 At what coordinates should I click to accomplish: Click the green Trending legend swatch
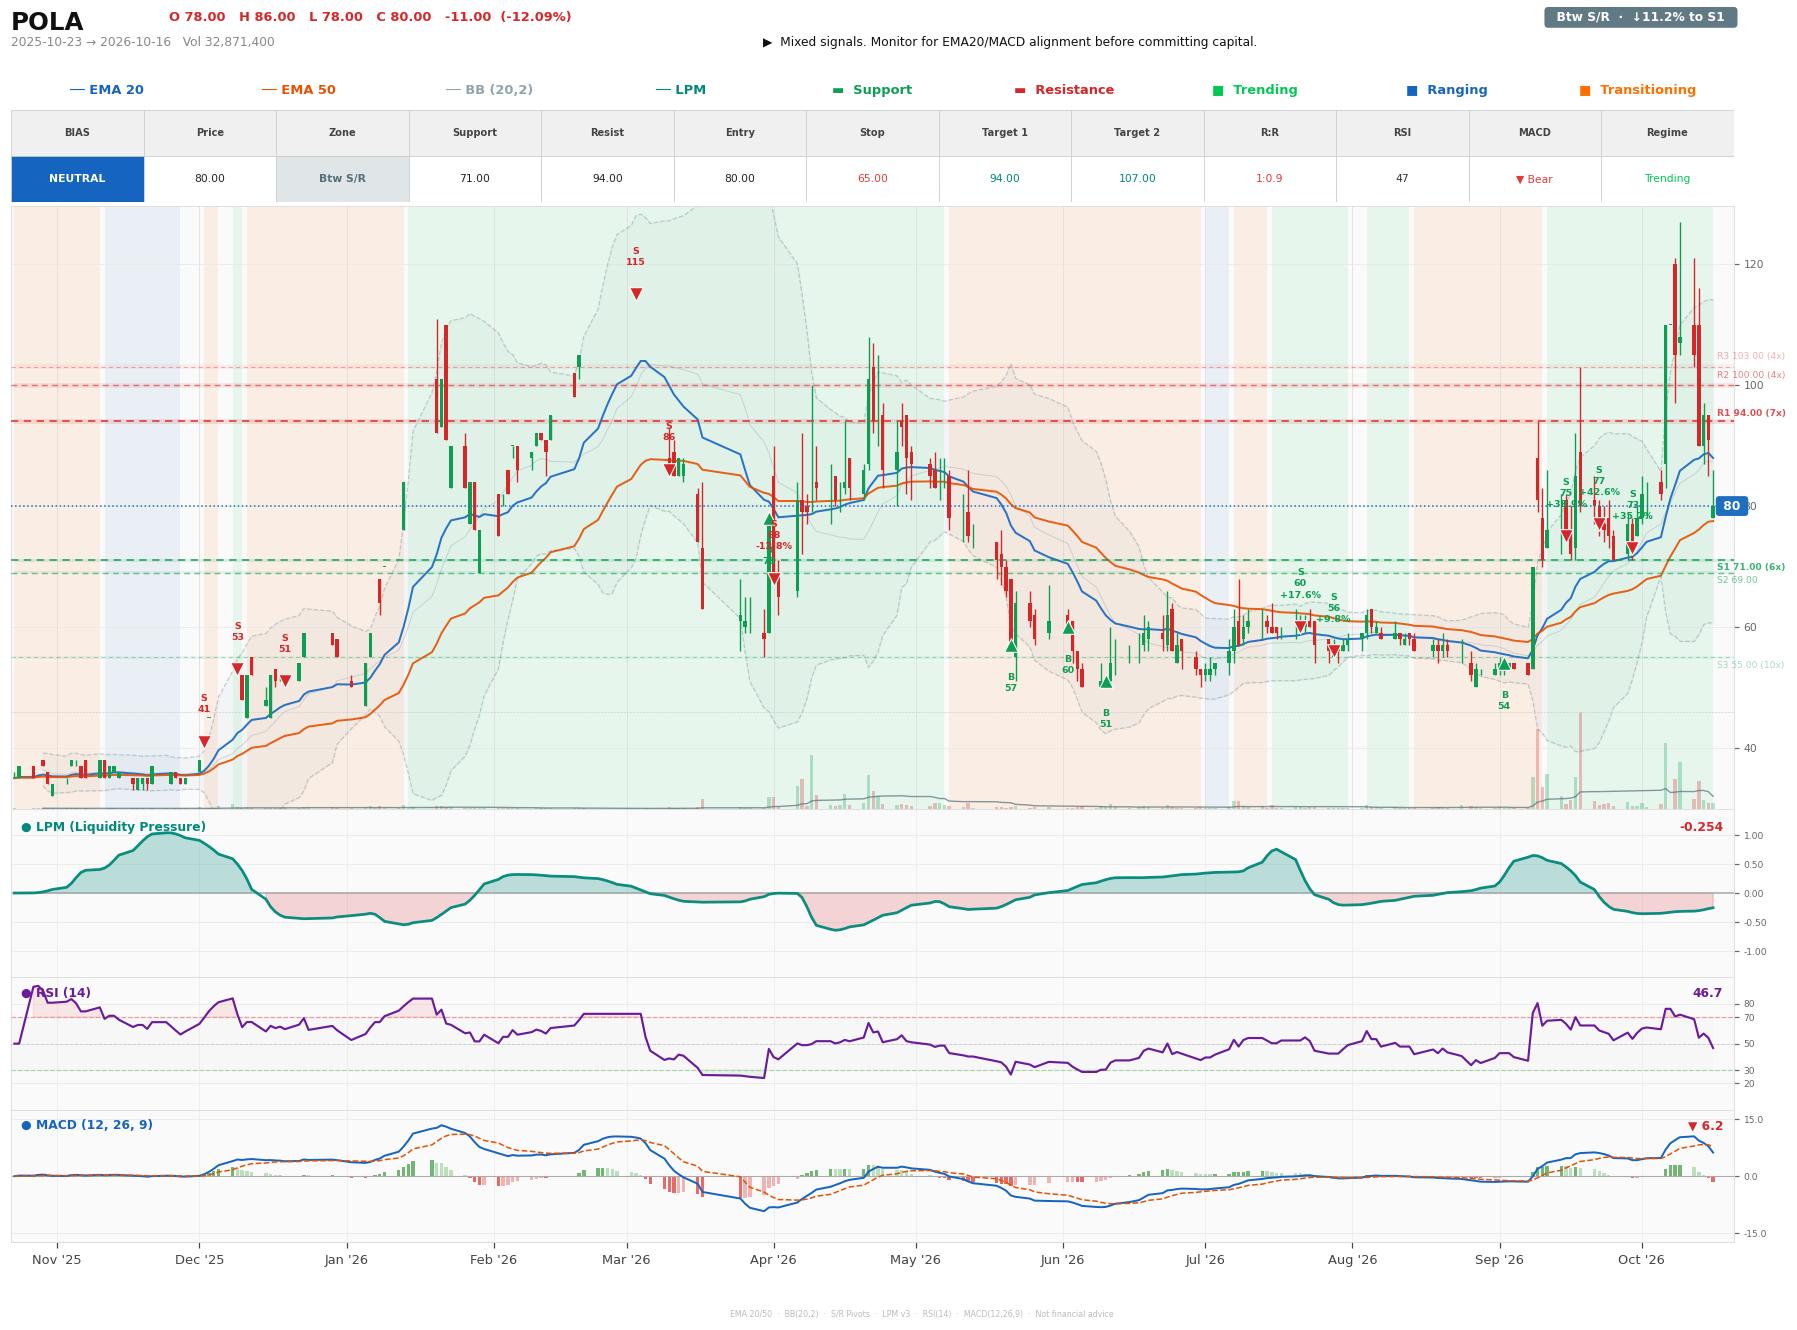1218,90
